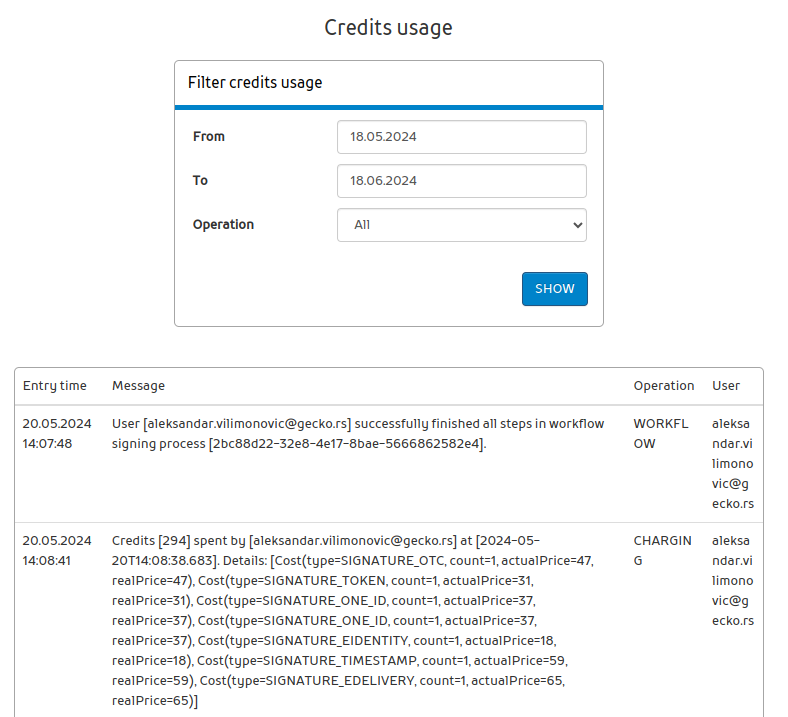
Task: Select the Operation column header in the table
Action: (663, 385)
